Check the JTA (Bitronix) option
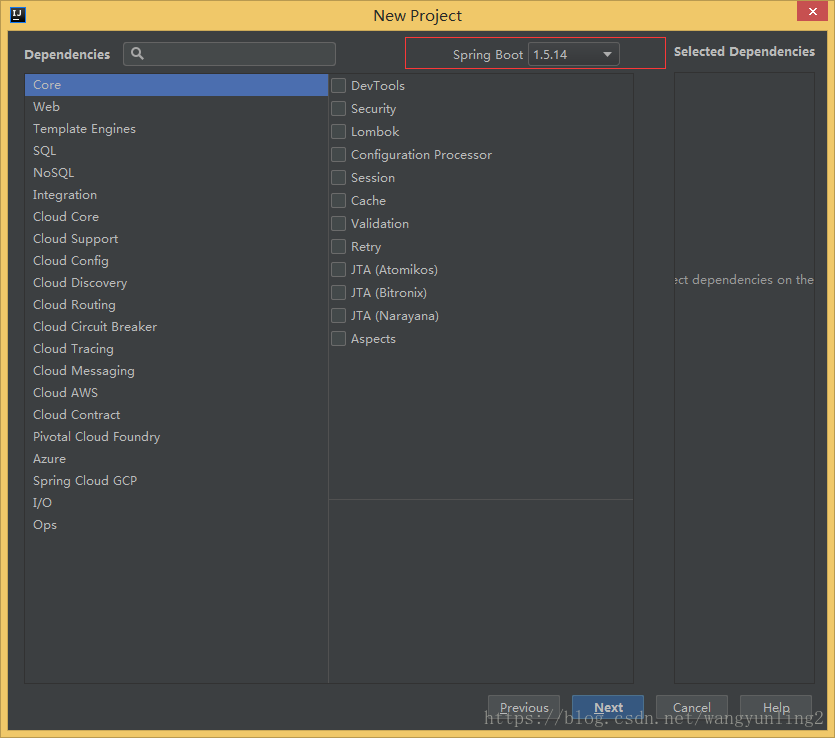Viewport: 835px width, 738px height. (x=338, y=292)
